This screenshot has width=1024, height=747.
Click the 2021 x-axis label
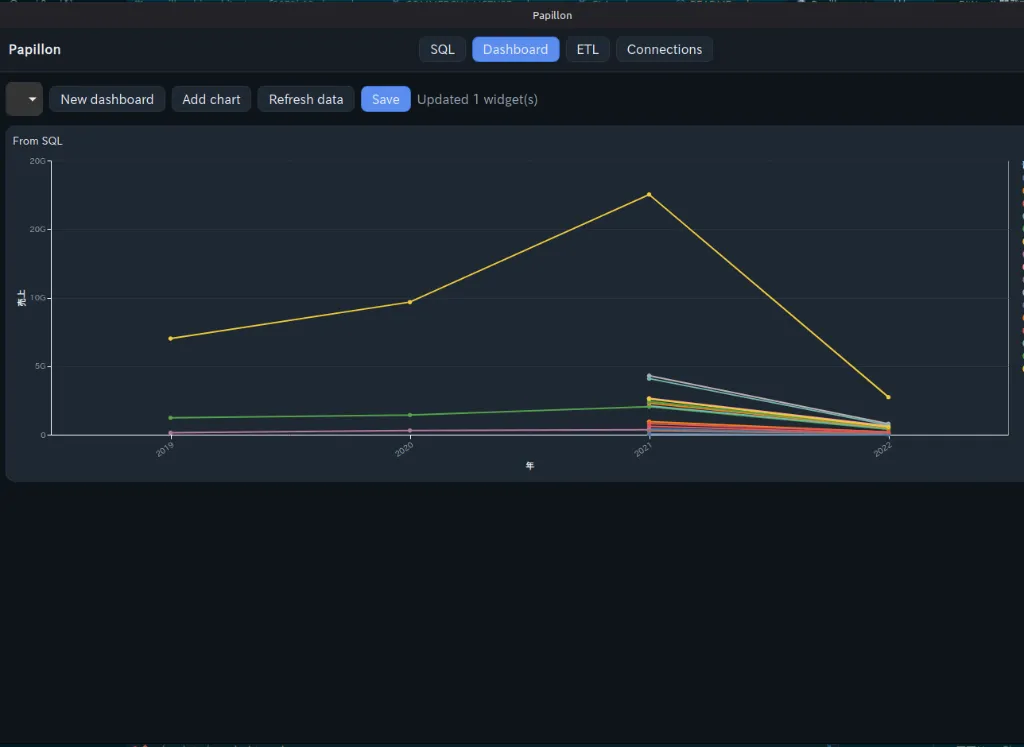pos(643,449)
